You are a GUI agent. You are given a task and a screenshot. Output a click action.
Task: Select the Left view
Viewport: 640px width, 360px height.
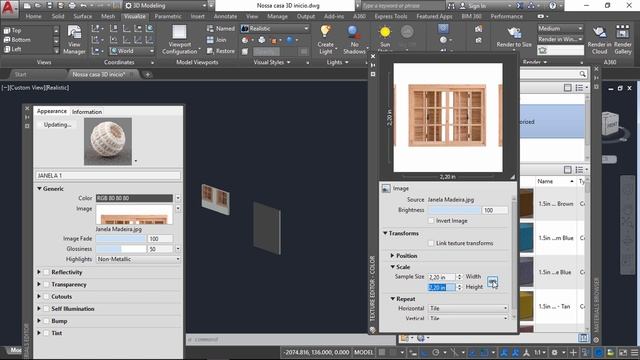[12, 49]
